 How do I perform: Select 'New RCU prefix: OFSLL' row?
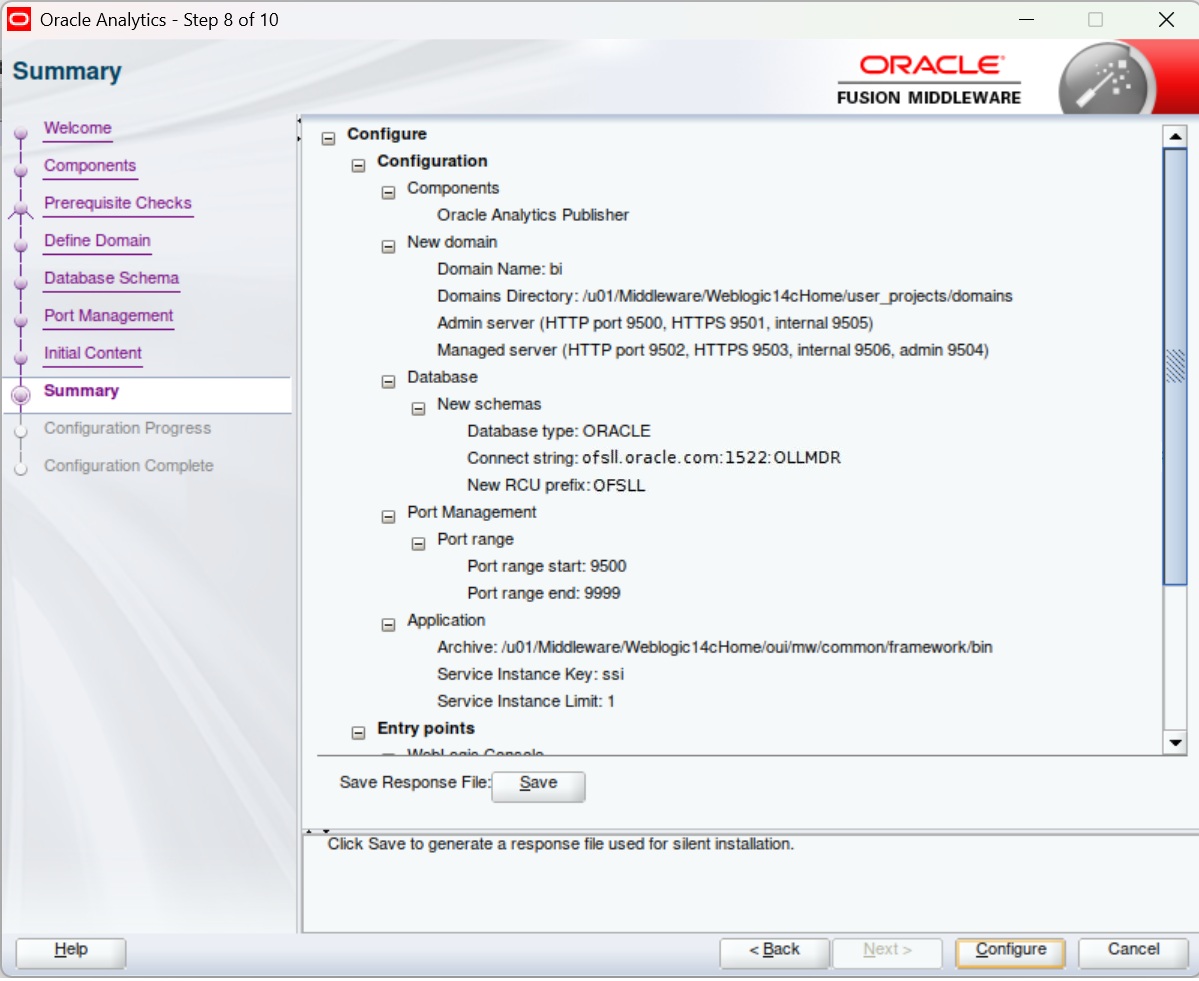pyautogui.click(x=556, y=486)
